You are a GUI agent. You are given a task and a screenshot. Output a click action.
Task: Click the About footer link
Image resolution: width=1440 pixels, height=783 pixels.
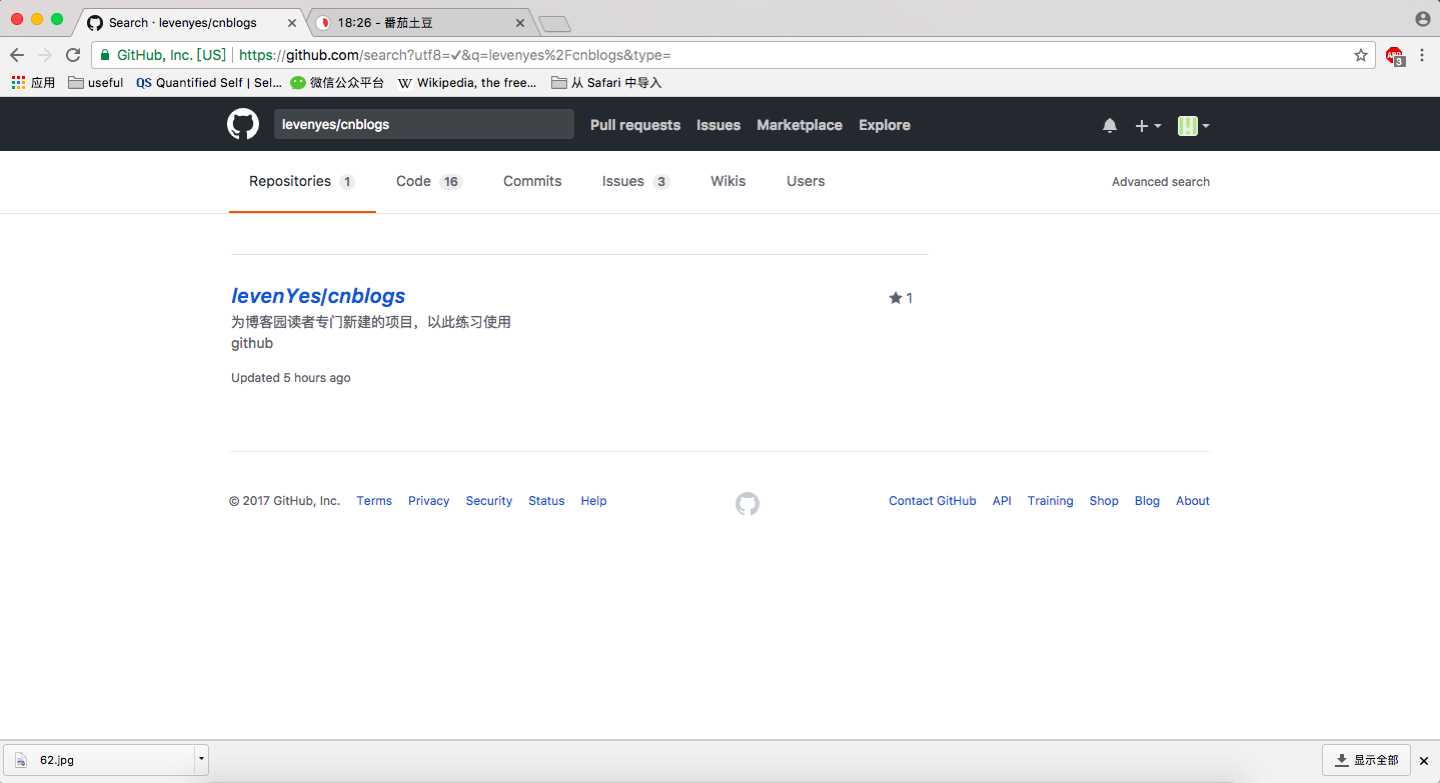[x=1193, y=501]
